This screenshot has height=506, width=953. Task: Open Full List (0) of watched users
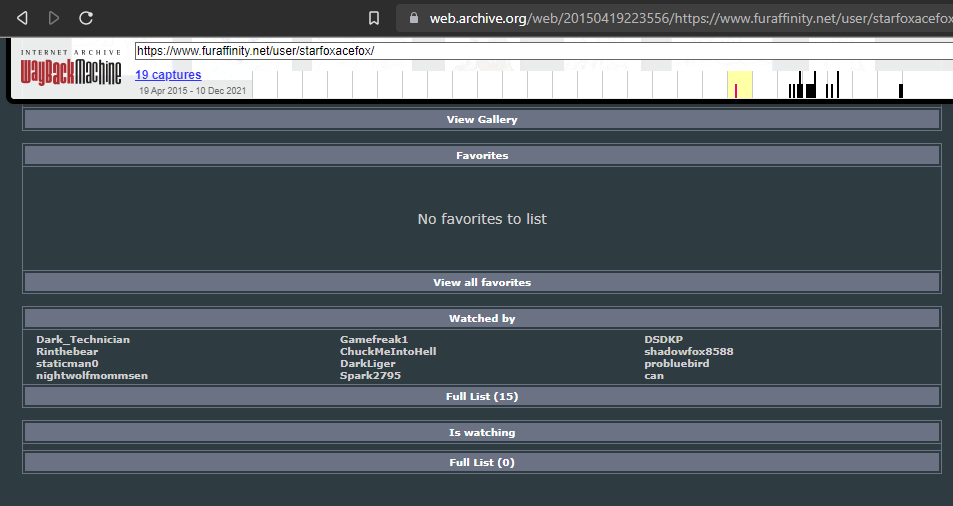tap(482, 462)
